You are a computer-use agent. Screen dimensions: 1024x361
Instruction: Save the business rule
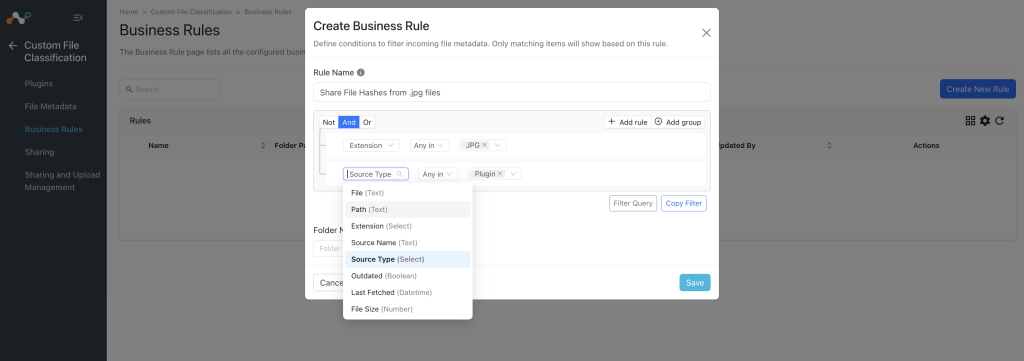(x=695, y=283)
